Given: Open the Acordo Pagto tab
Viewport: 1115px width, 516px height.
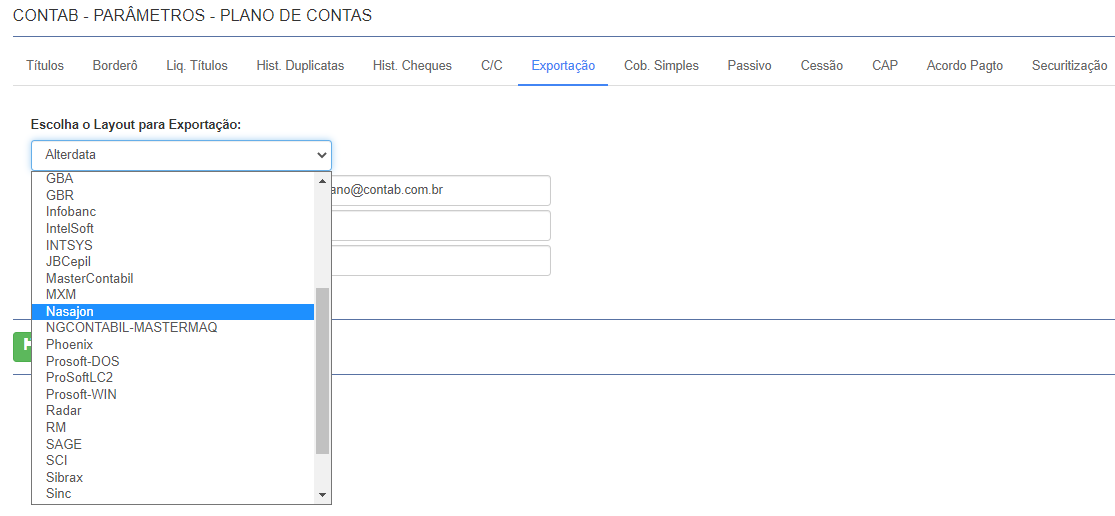Looking at the screenshot, I should (x=964, y=65).
